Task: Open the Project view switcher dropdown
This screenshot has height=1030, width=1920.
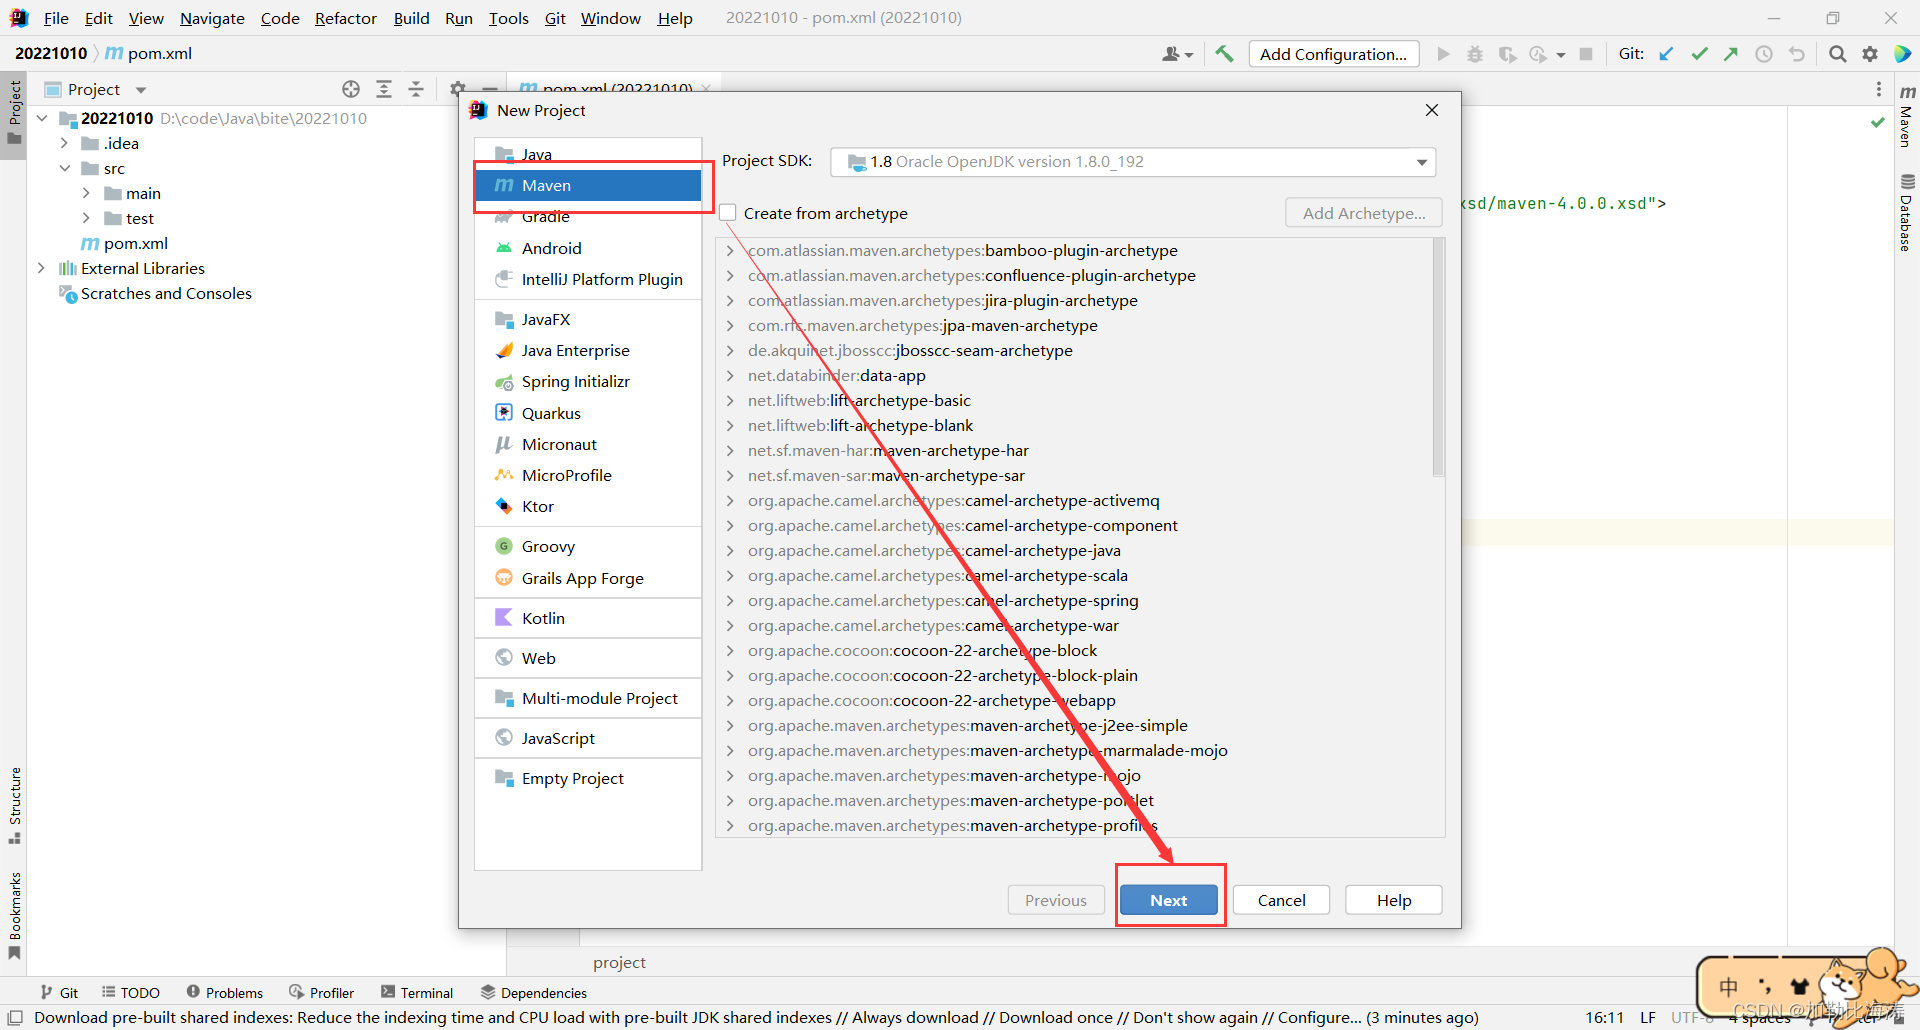Action: [x=139, y=89]
